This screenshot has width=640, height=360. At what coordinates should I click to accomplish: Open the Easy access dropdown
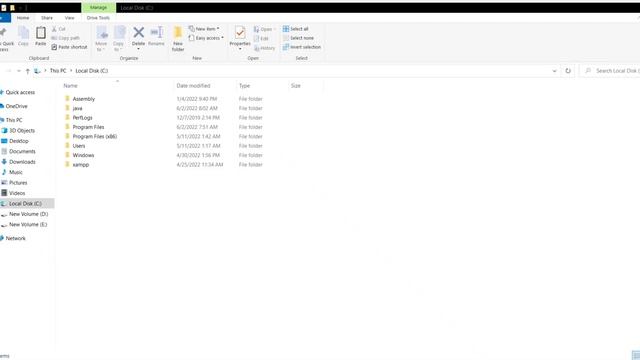click(206, 38)
